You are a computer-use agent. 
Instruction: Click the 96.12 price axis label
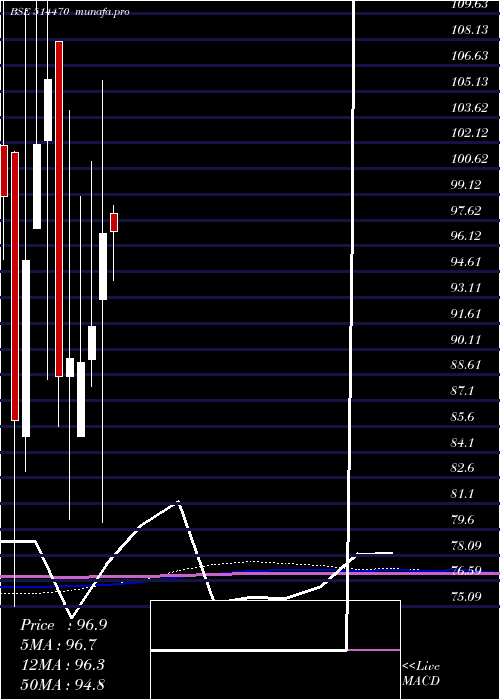click(x=466, y=236)
